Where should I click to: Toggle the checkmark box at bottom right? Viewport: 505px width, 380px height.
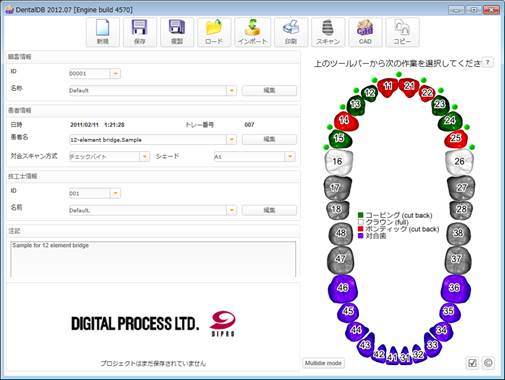tap(472, 363)
